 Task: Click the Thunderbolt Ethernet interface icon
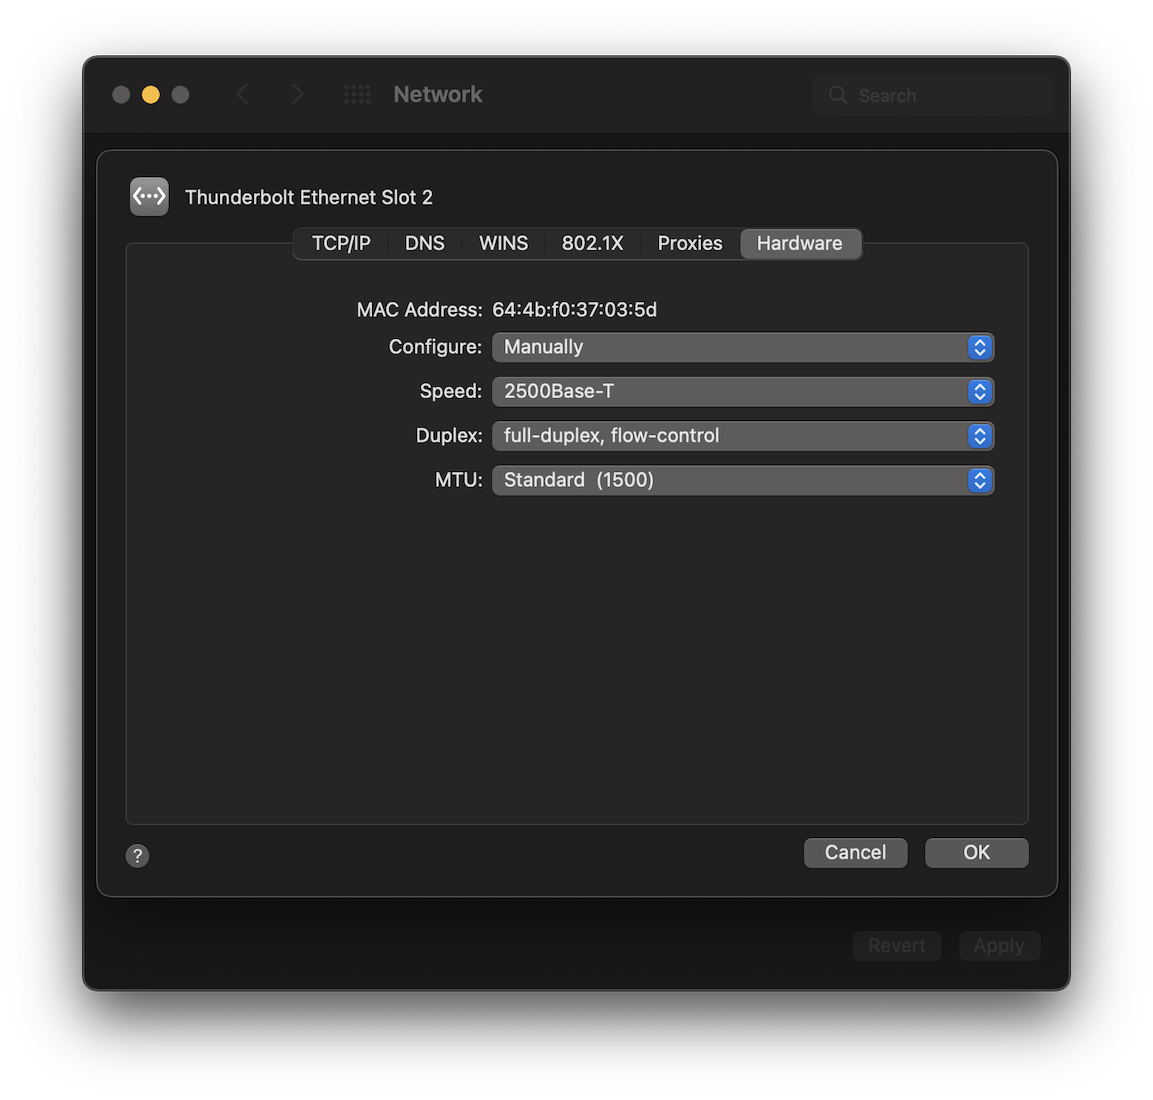point(149,196)
